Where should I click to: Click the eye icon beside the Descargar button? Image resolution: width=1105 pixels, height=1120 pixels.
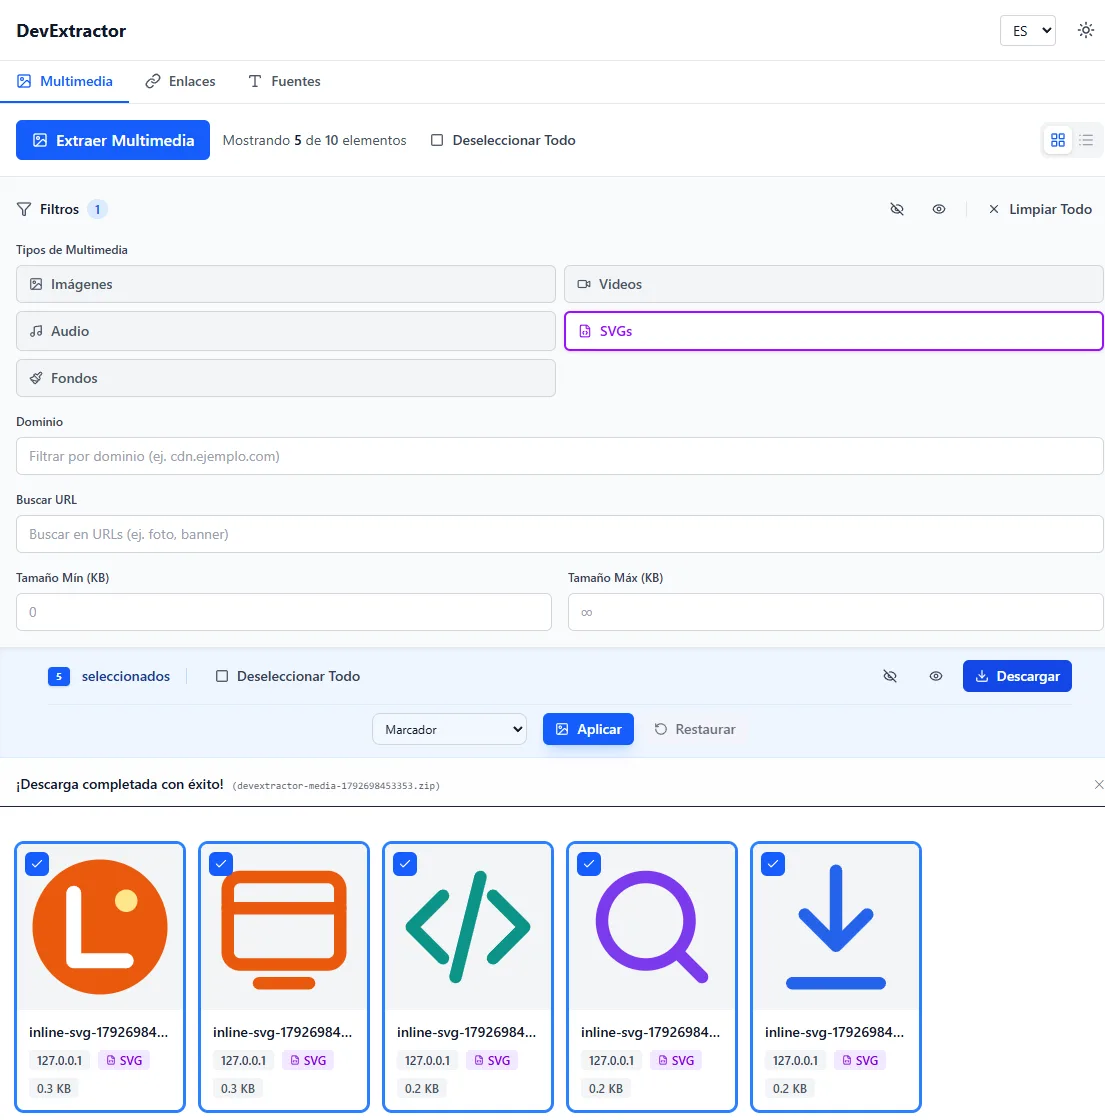(x=936, y=676)
